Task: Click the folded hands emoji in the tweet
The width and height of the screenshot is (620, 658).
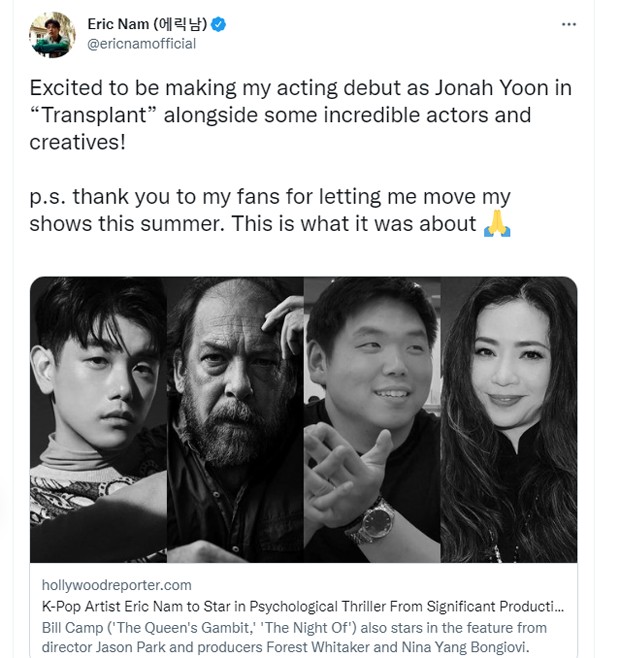Action: pos(497,224)
